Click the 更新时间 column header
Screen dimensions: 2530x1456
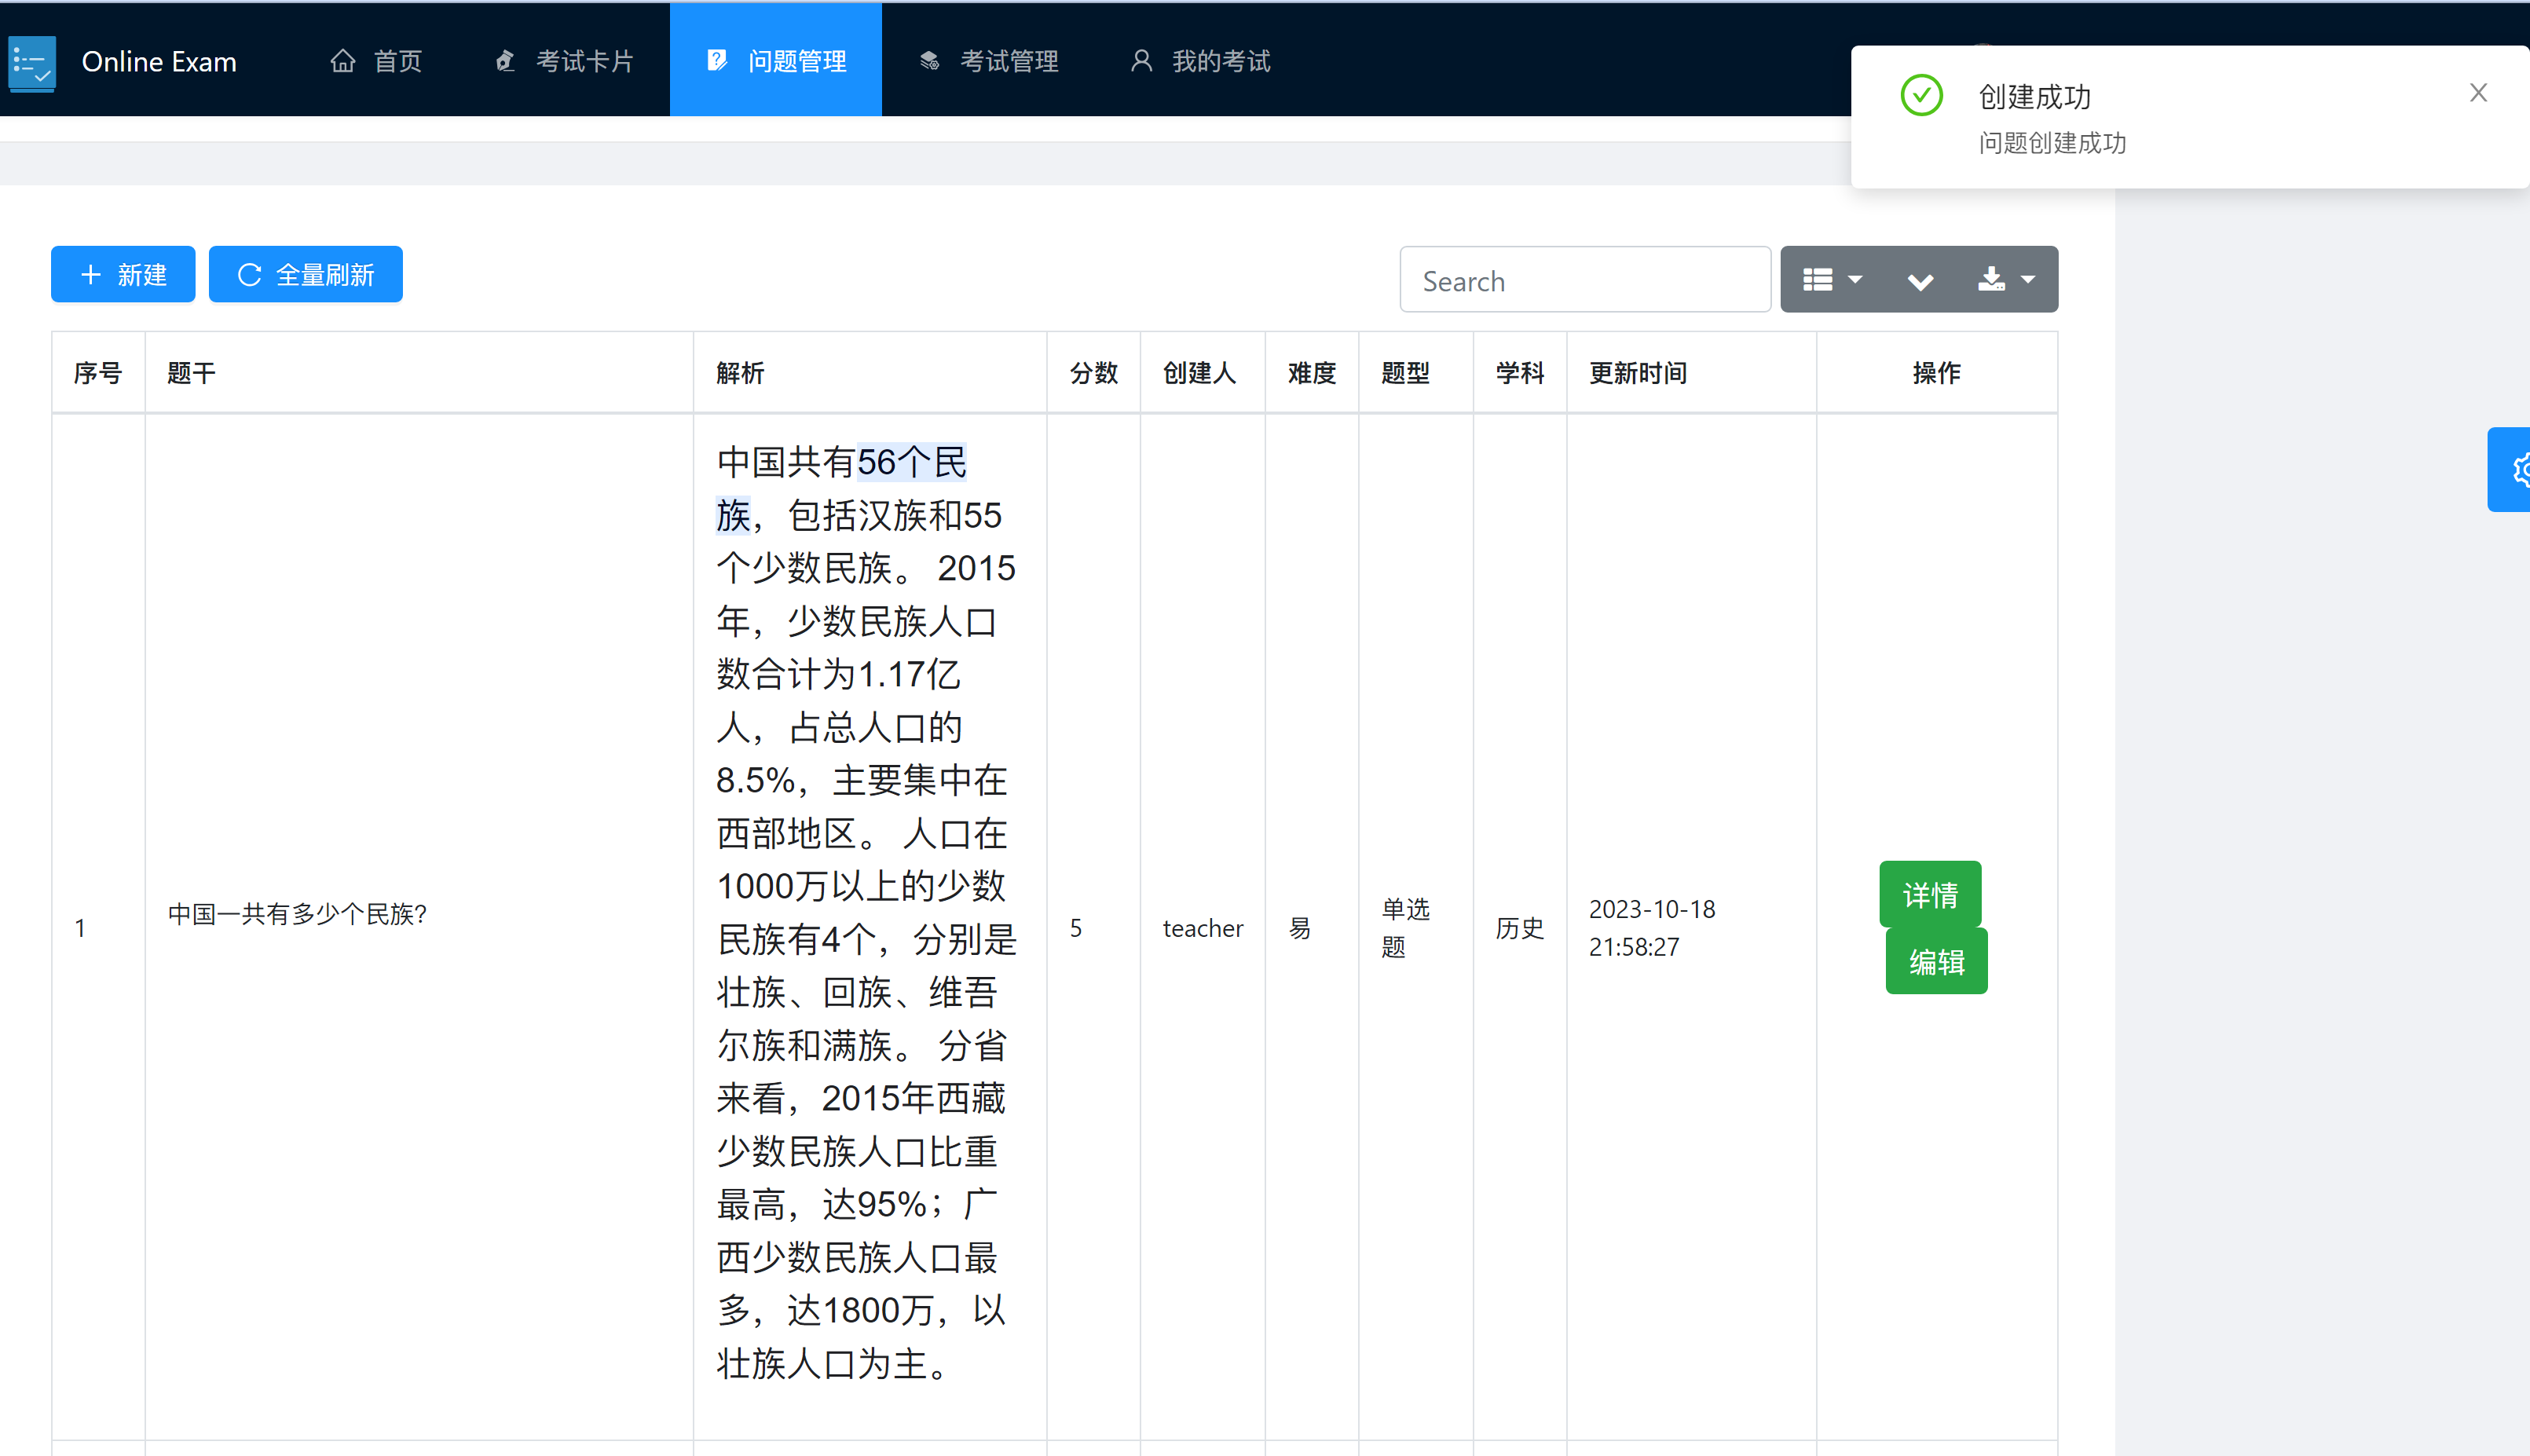click(1637, 373)
